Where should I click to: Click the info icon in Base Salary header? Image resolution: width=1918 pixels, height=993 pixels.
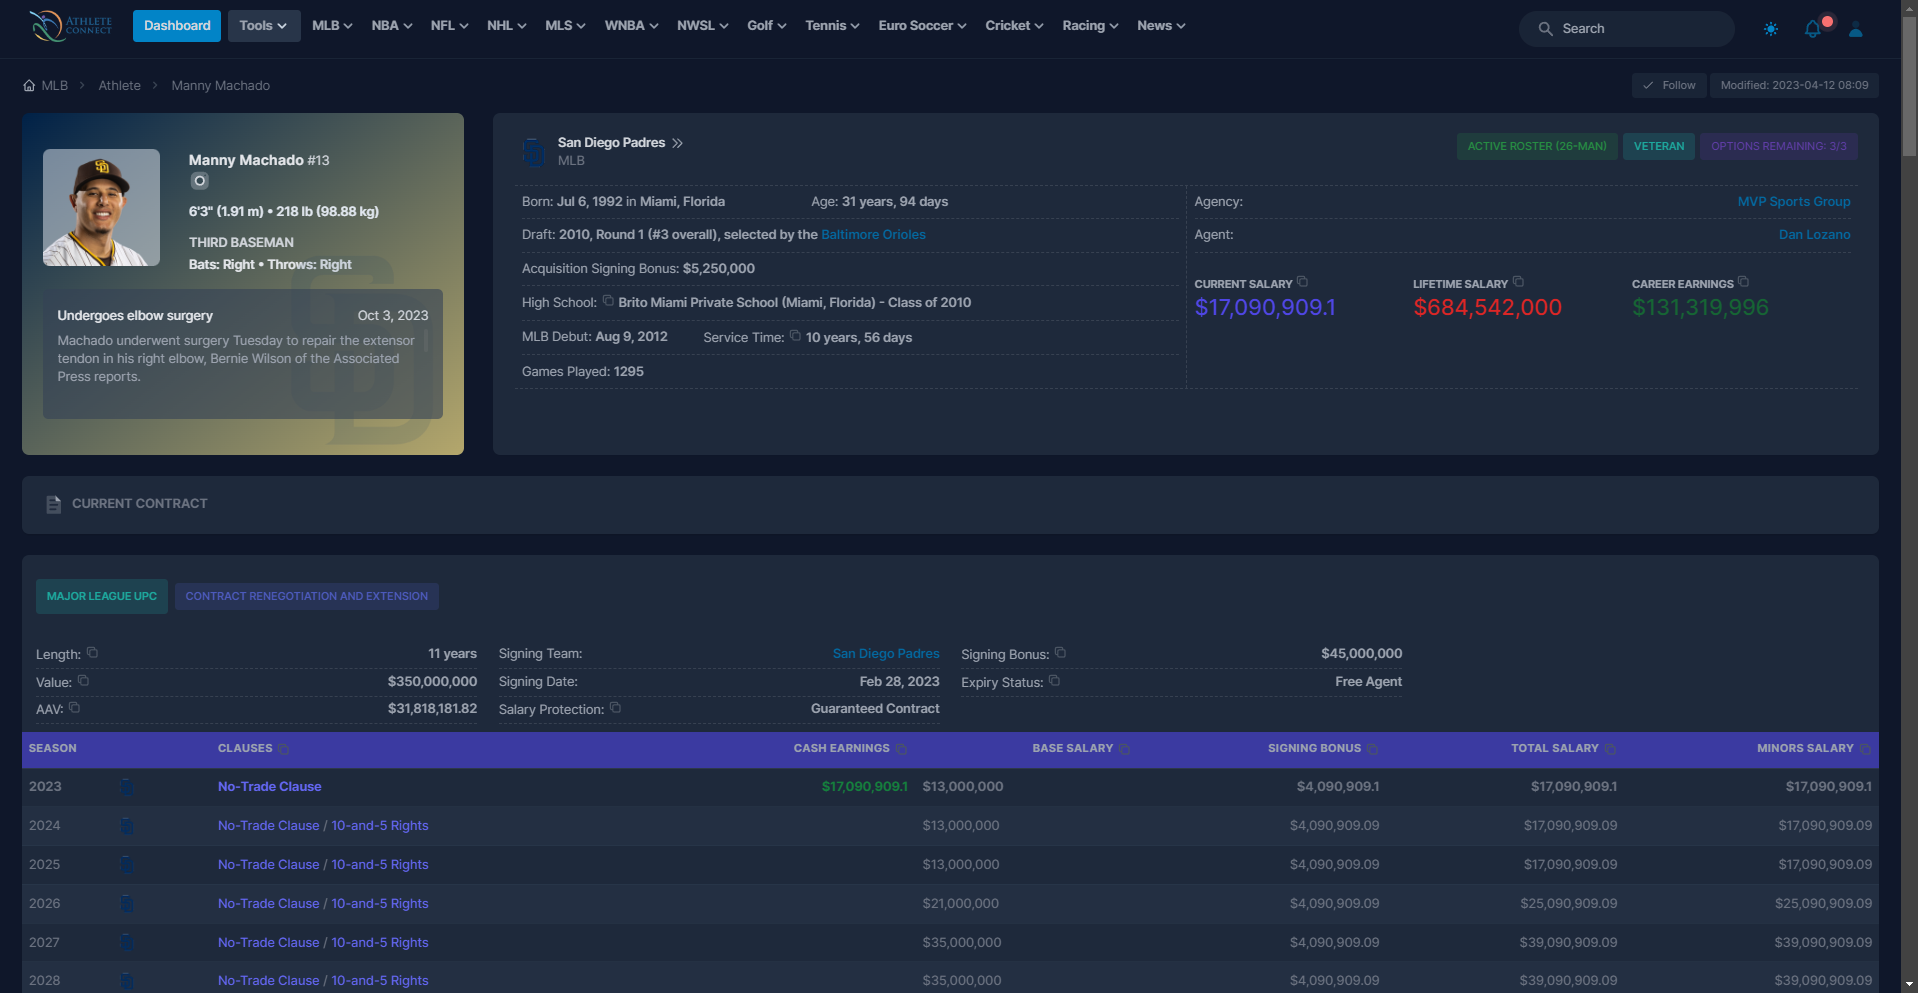pos(1124,749)
